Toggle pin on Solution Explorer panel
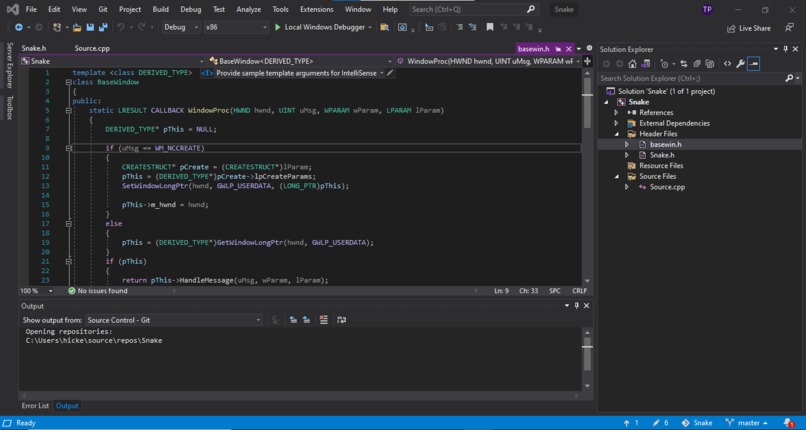Viewport: 806px width, 430px height. 785,49
